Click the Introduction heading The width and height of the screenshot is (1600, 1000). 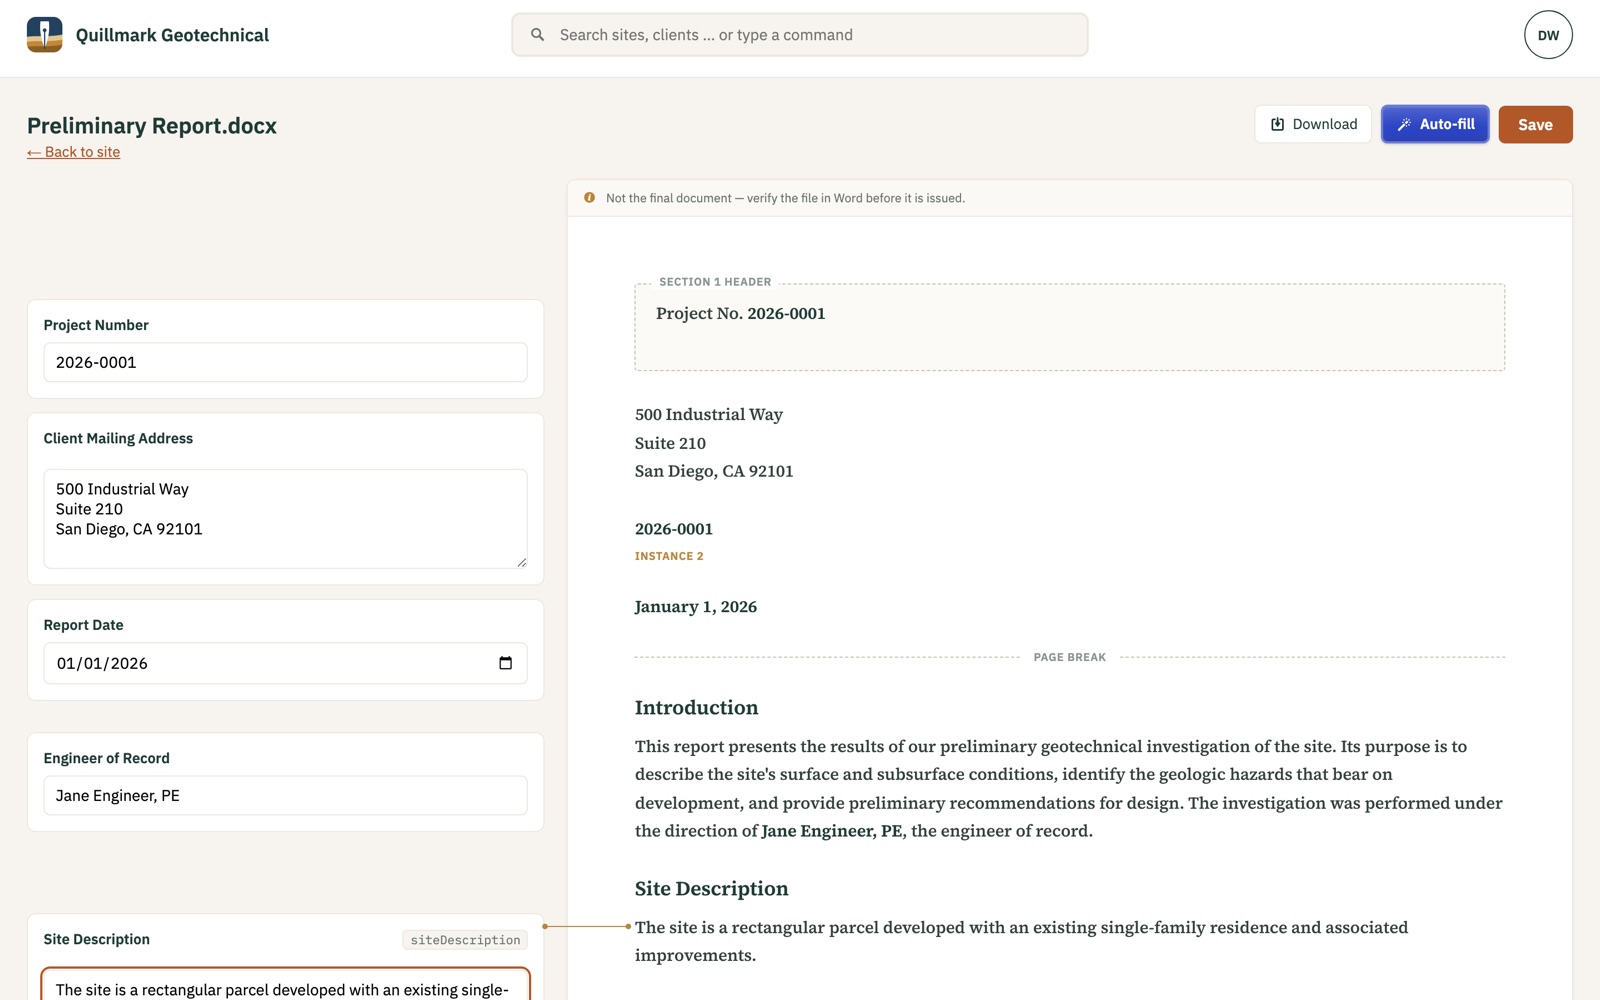697,708
